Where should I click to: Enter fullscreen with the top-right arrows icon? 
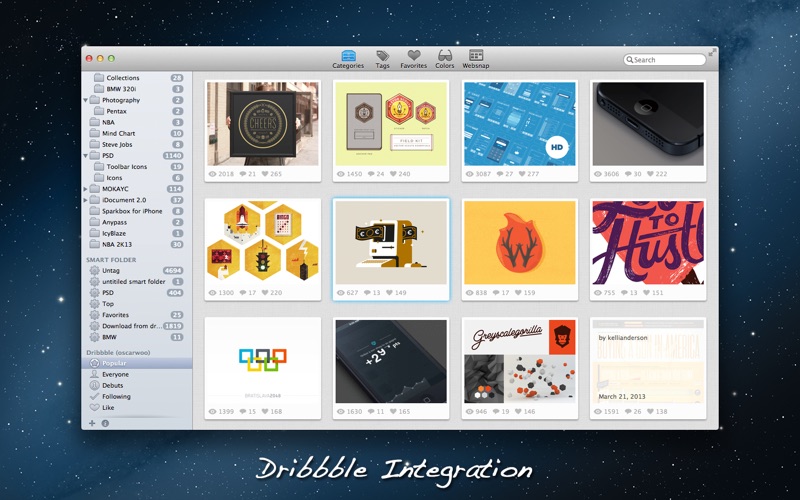point(712,52)
